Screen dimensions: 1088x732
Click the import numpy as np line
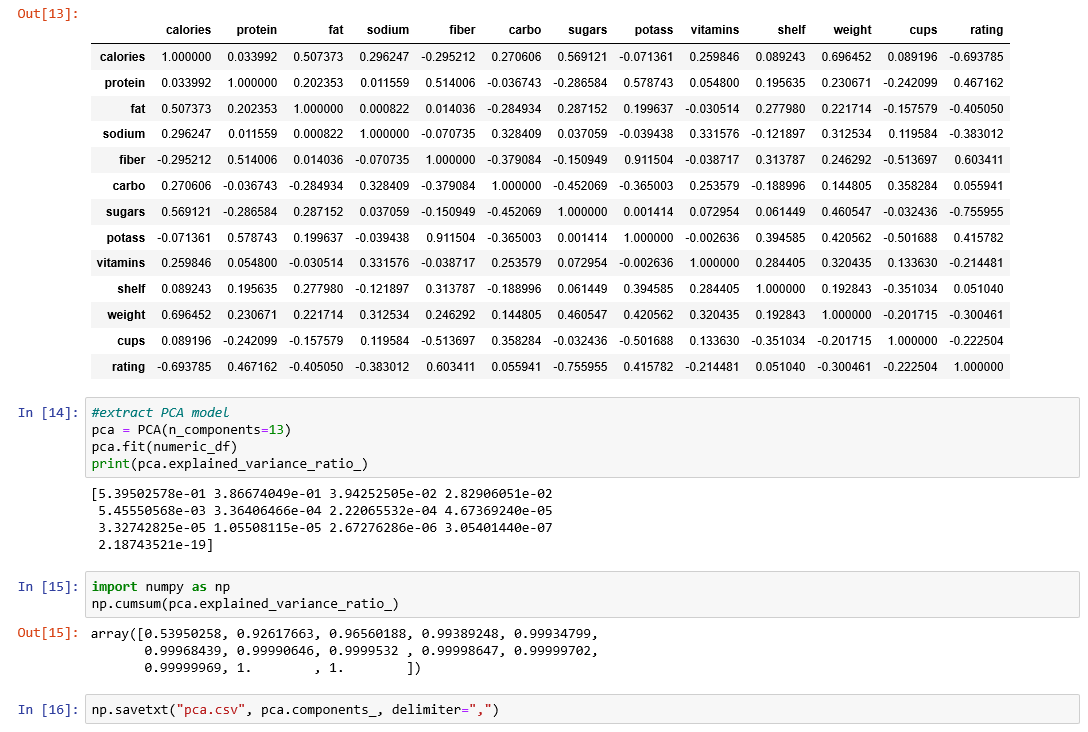pos(160,587)
